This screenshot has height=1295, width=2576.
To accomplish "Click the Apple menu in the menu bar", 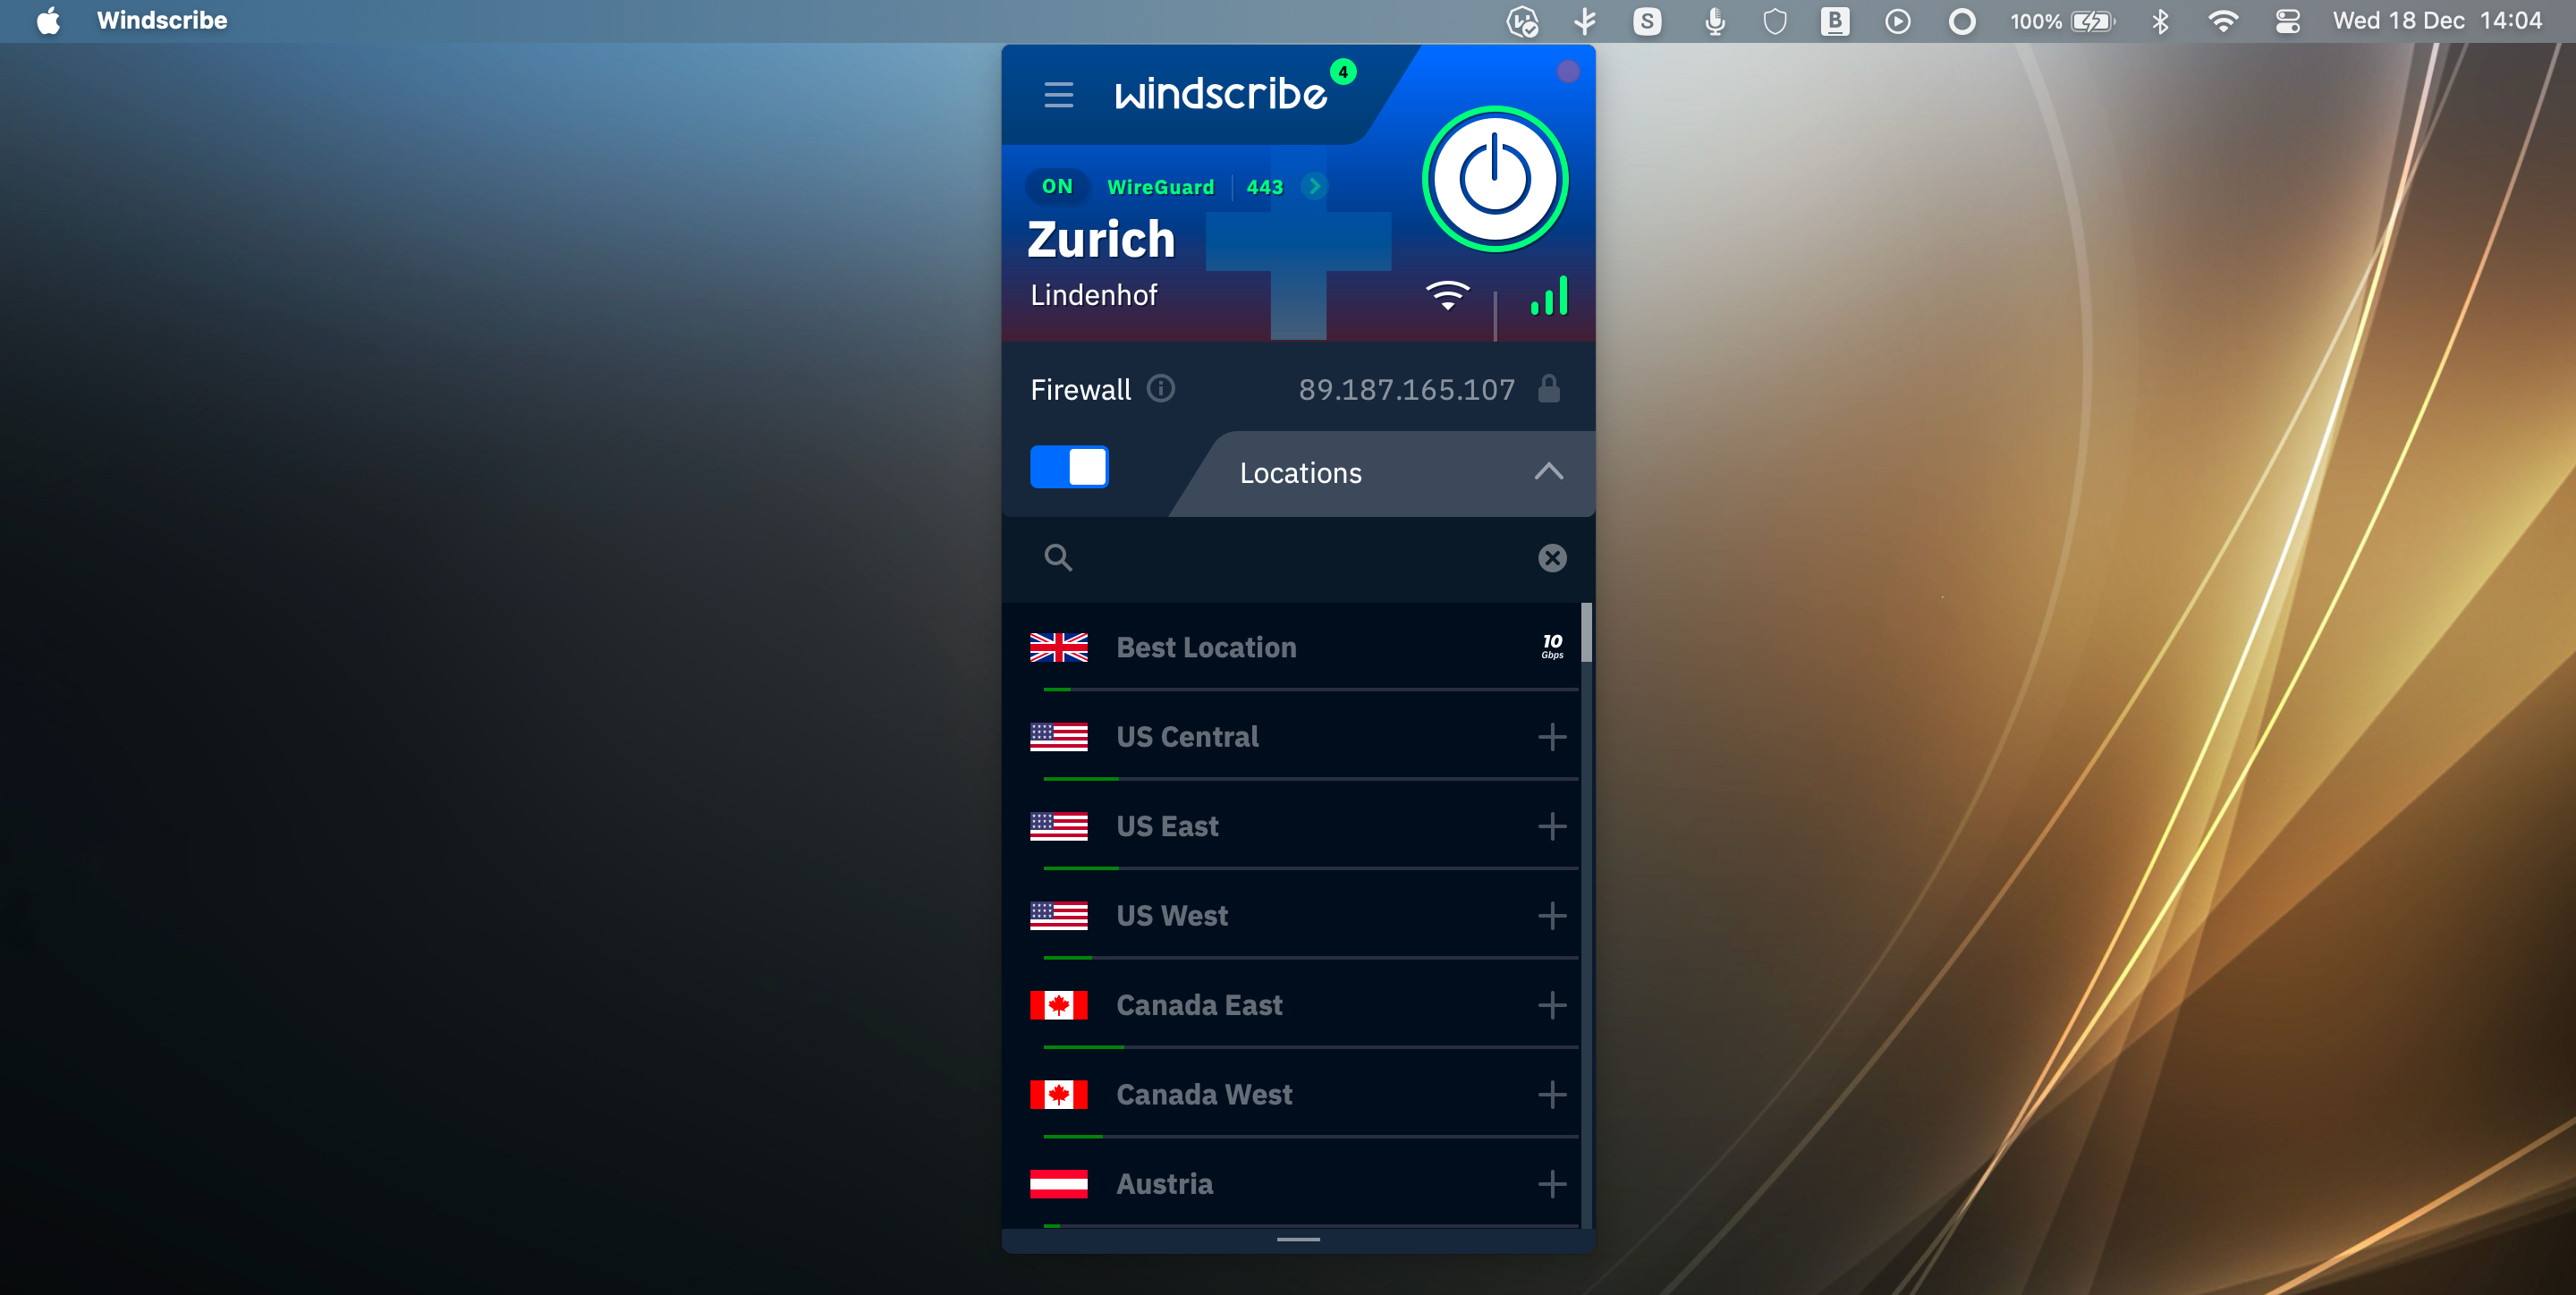I will click(47, 21).
